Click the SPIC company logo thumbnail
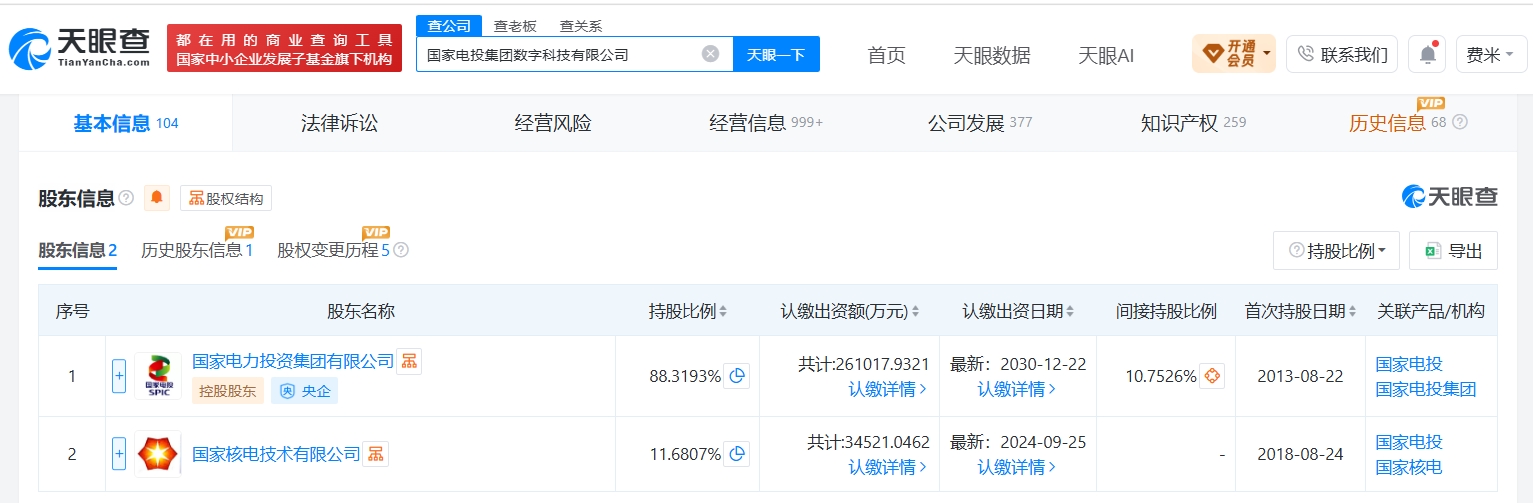The height and width of the screenshot is (503, 1533). [x=158, y=376]
